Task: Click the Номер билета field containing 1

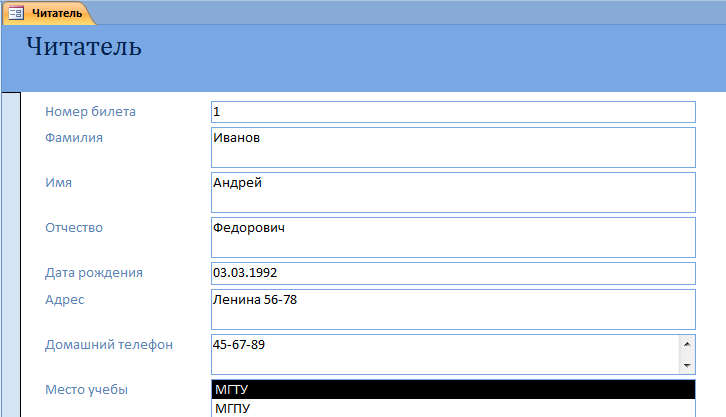Action: coord(453,112)
